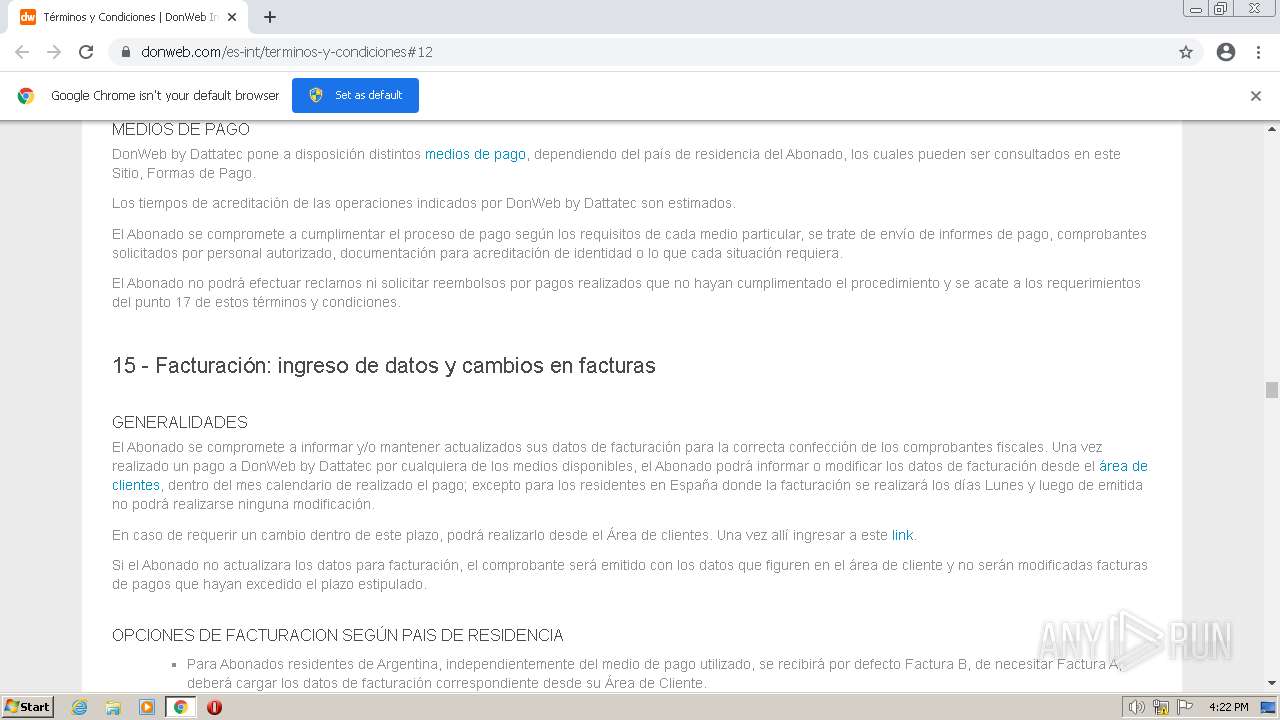Click 'OPCIONES DE FACTURACION SEGÚN PAIS DE RESIDENCIA' heading
The image size is (1280, 720).
coord(338,635)
